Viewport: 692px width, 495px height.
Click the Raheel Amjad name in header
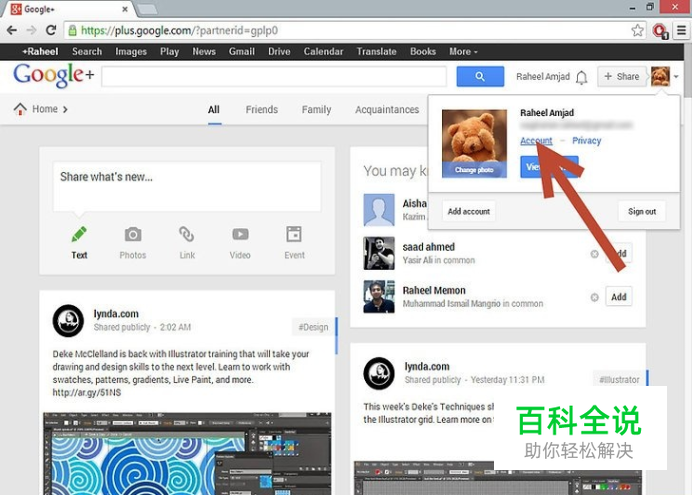pos(543,77)
